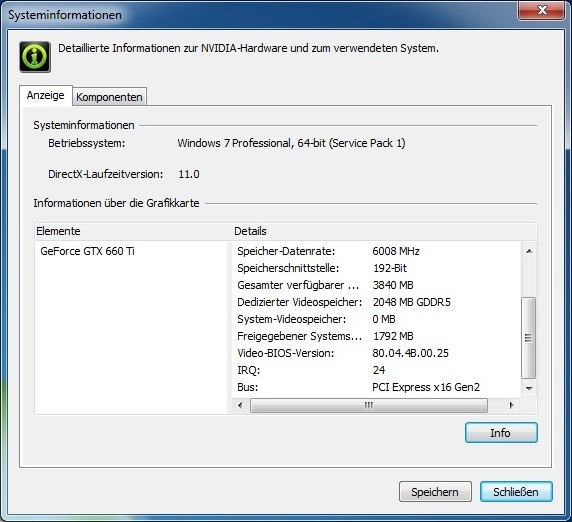Screen dimensions: 572x522
Task: Click the vertical scrollbar thumb in details
Action: pyautogui.click(x=529, y=338)
